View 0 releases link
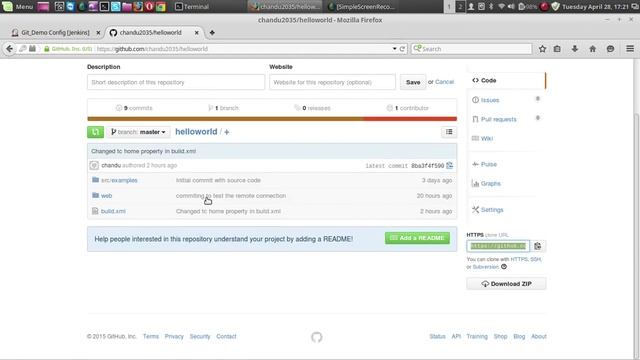 (x=312, y=108)
